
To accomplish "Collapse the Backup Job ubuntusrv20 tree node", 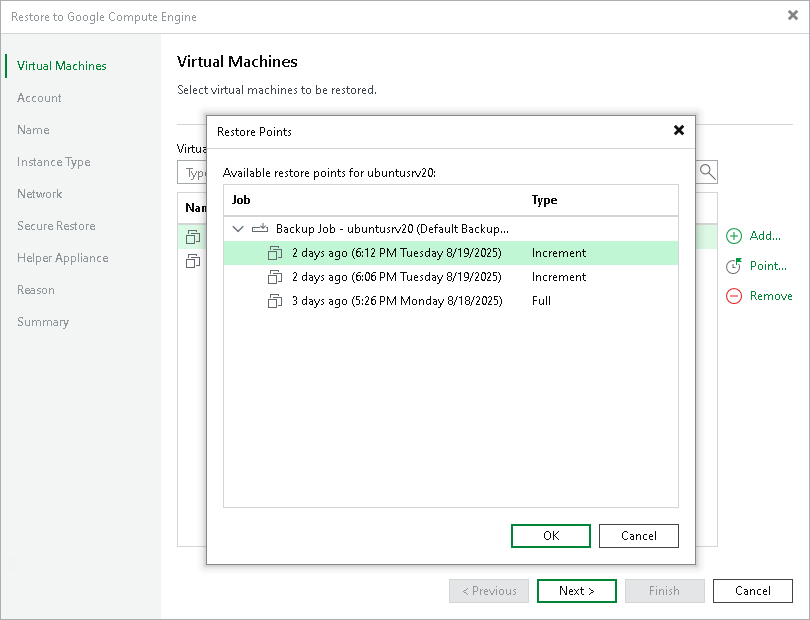I will coord(238,228).
